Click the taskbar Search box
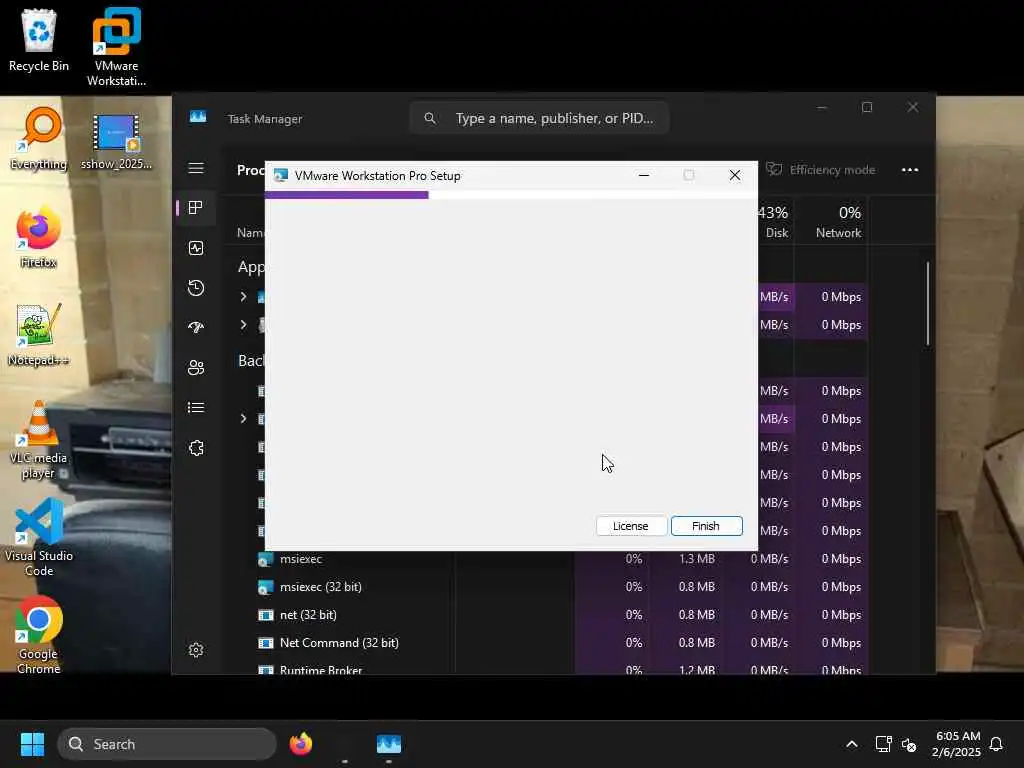Viewport: 1024px width, 768px height. click(167, 744)
